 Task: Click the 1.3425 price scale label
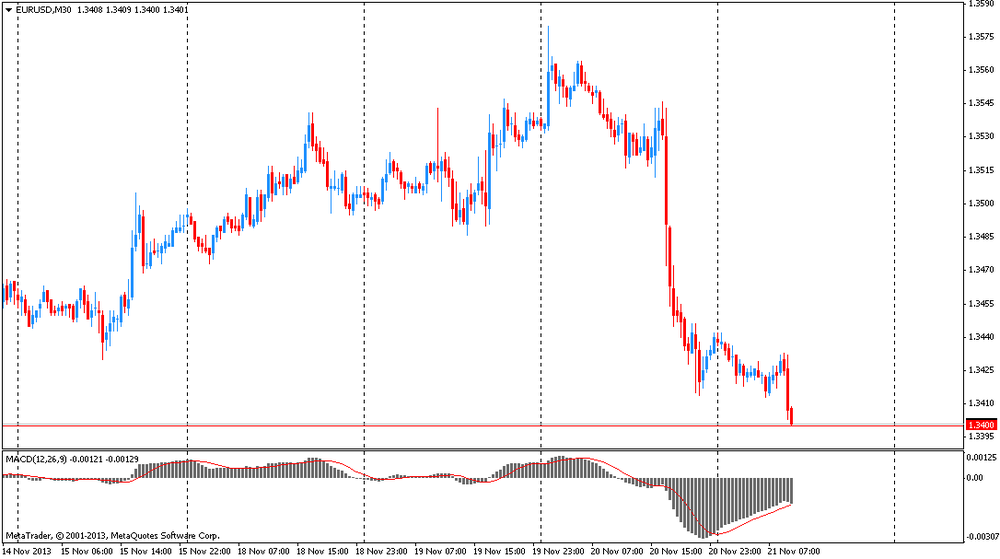pos(981,370)
